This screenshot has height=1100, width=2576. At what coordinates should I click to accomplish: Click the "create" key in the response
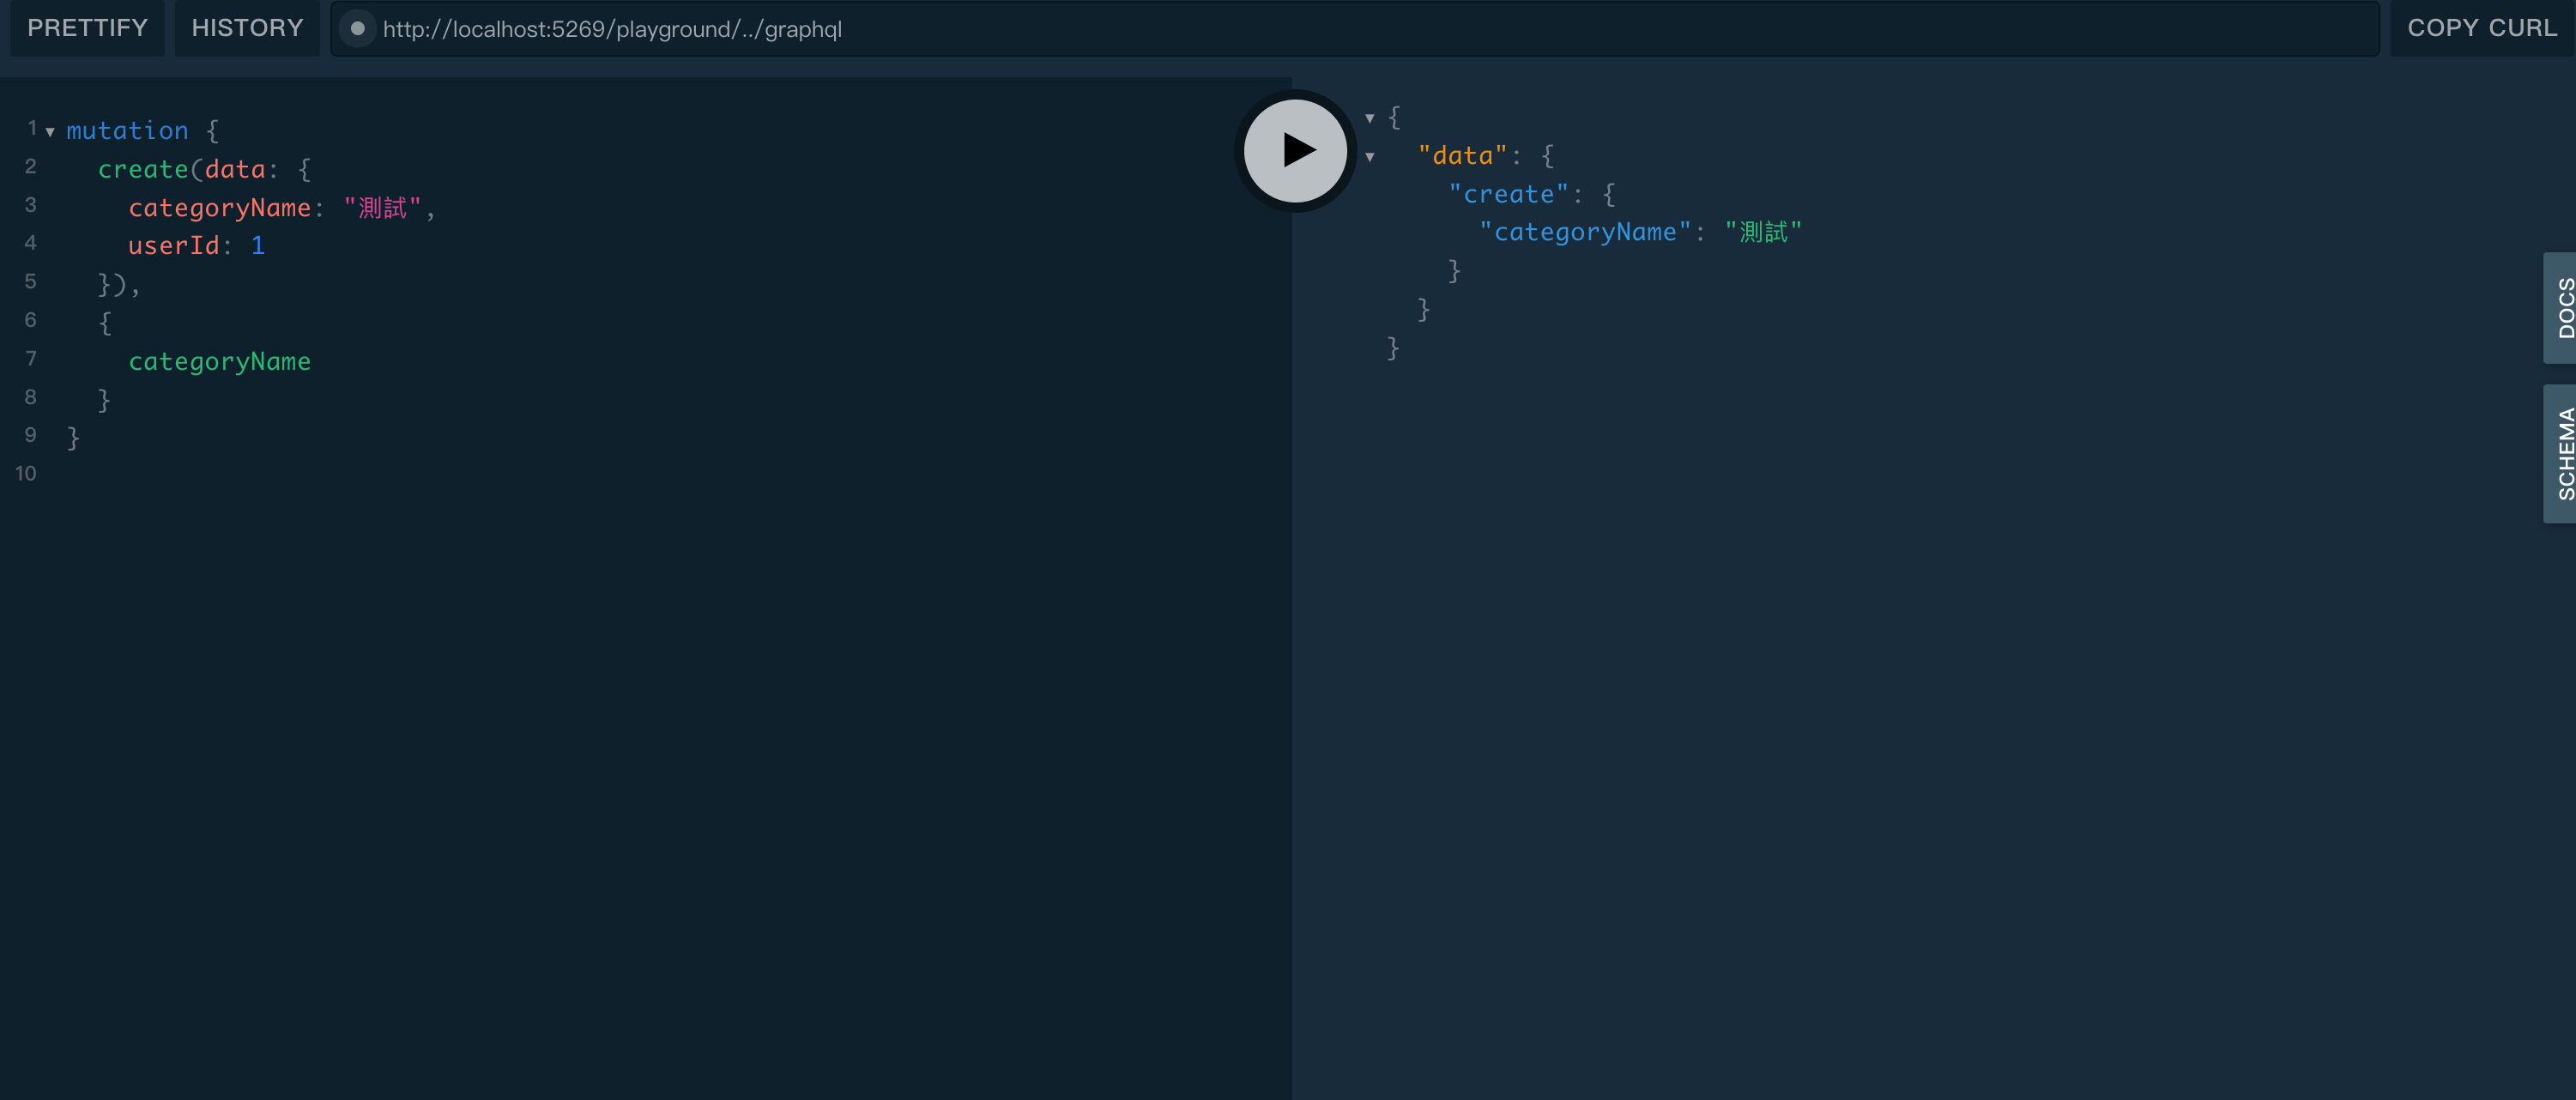pos(1508,194)
